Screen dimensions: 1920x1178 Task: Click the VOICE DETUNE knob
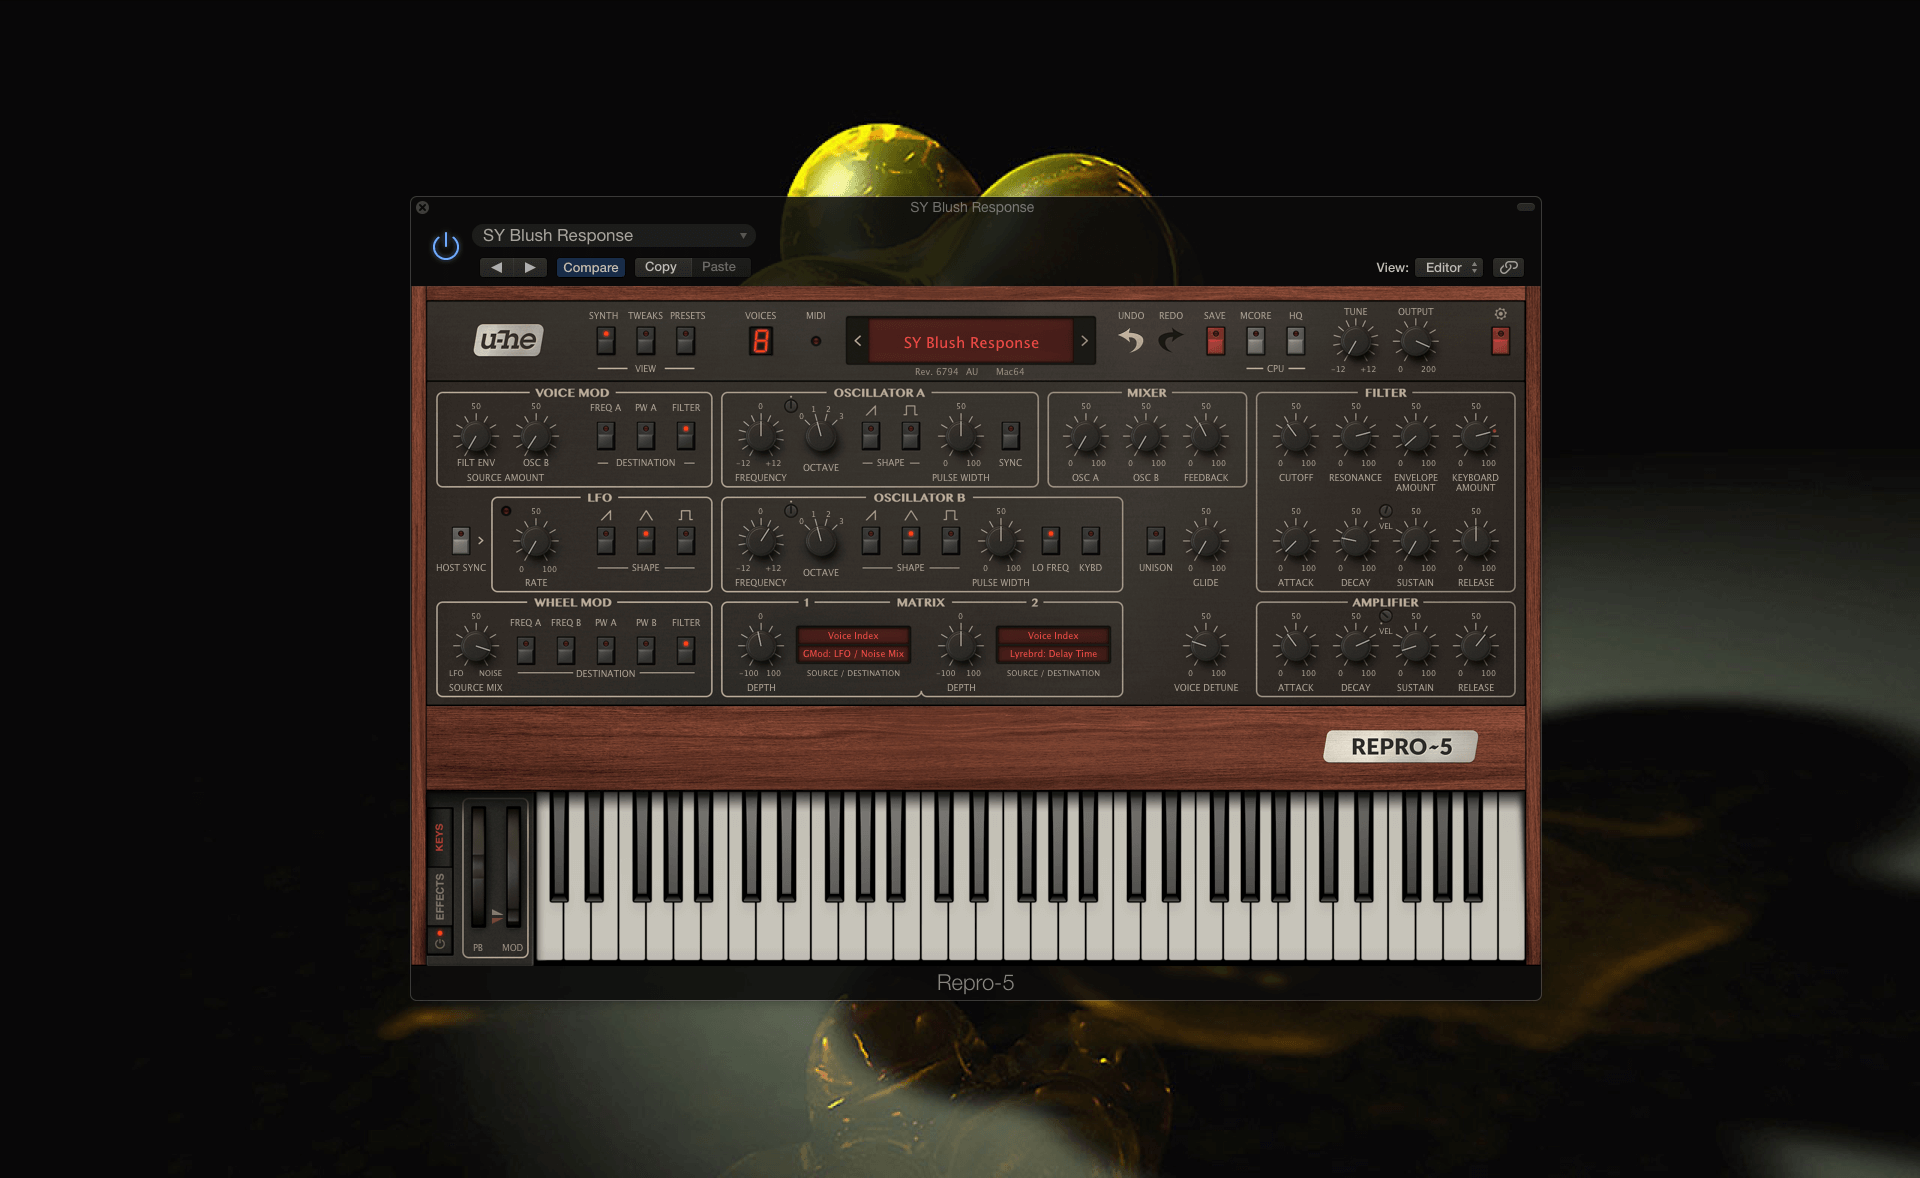pos(1205,646)
